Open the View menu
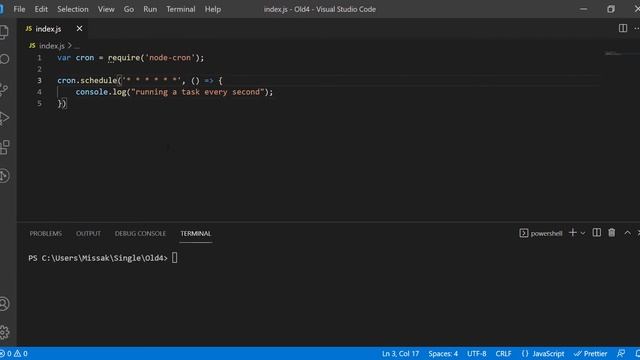 click(106, 9)
